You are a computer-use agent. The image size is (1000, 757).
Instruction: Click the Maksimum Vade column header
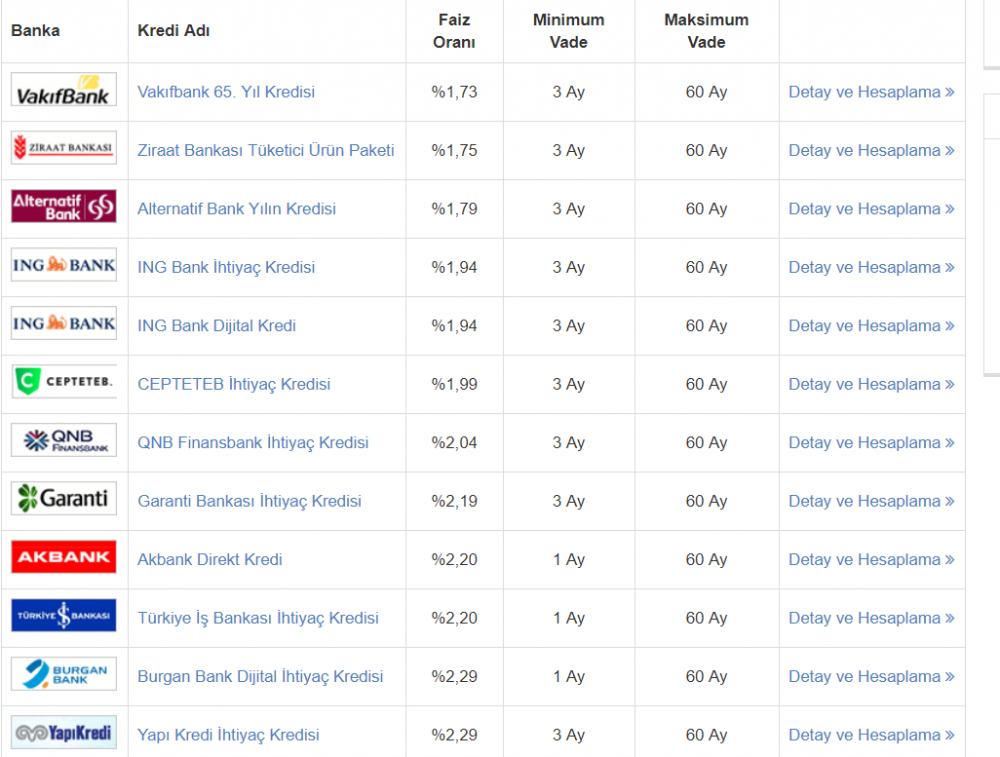(707, 31)
